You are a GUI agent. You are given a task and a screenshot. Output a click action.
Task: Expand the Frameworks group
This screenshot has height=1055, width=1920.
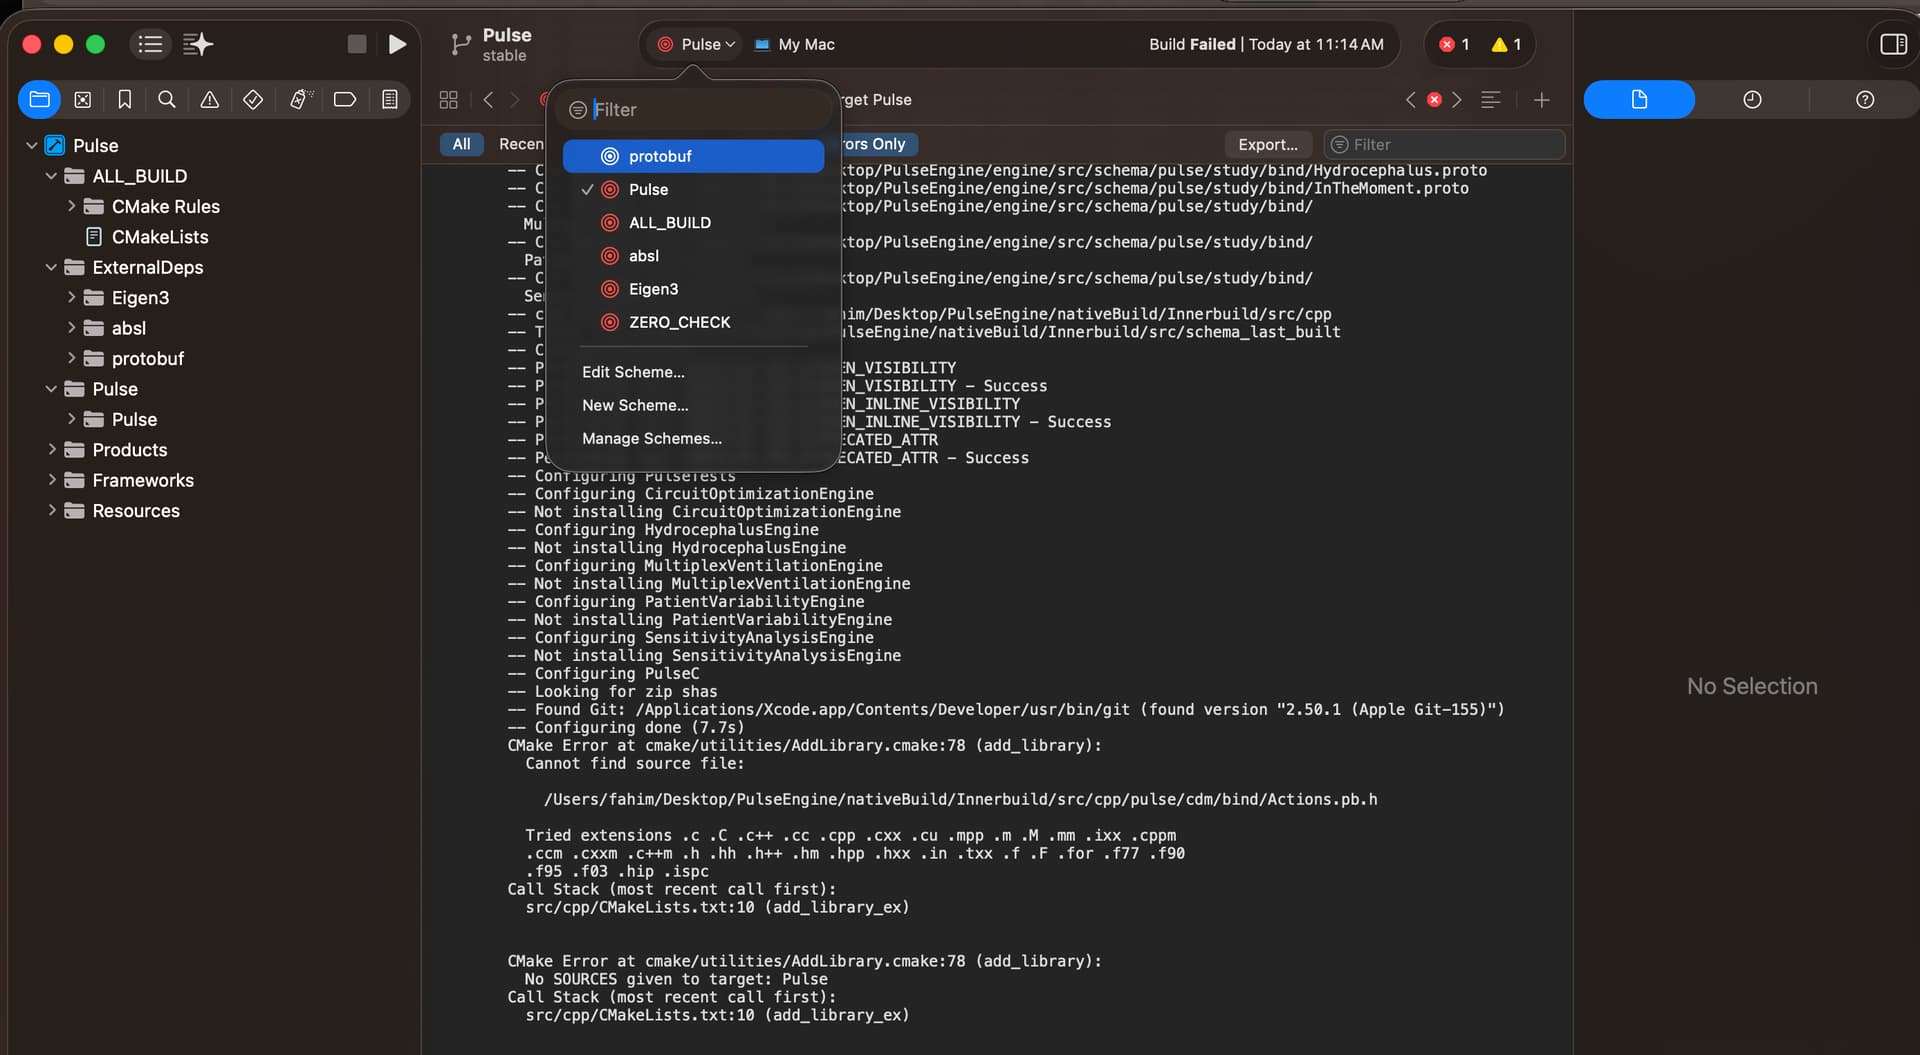pos(52,480)
